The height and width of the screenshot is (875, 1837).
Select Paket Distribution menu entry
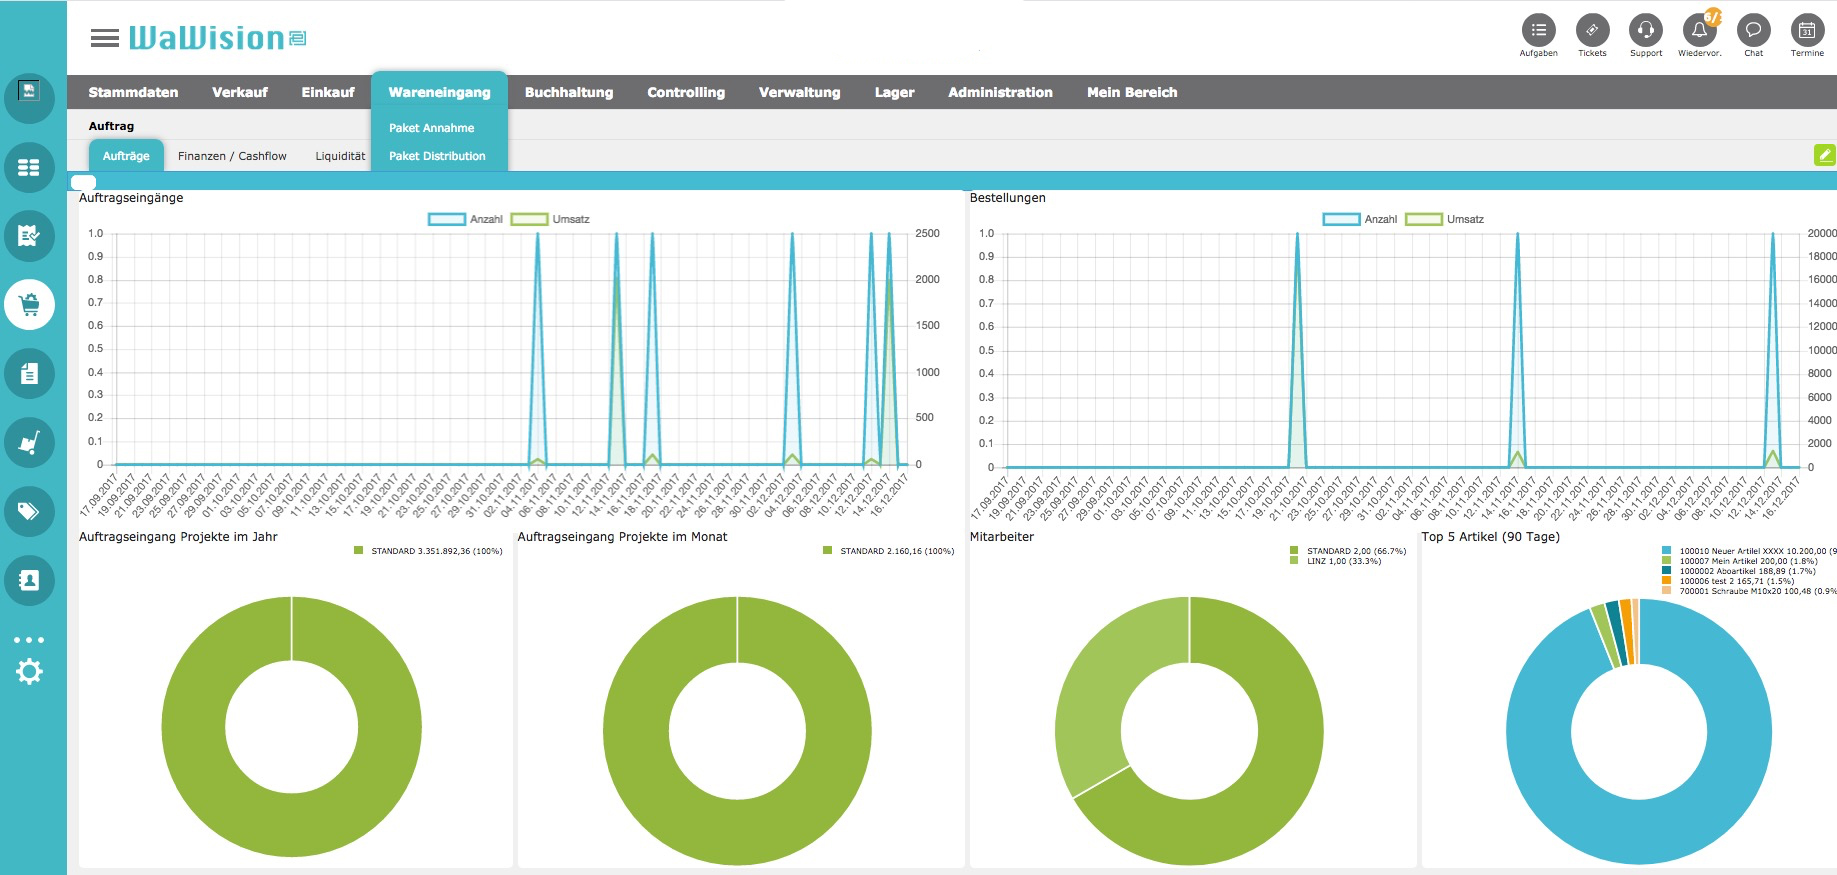[437, 156]
